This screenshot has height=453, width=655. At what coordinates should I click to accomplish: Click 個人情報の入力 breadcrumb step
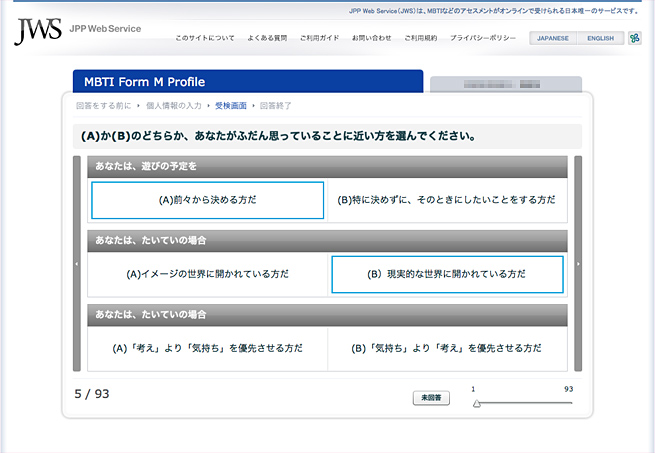coord(173,106)
